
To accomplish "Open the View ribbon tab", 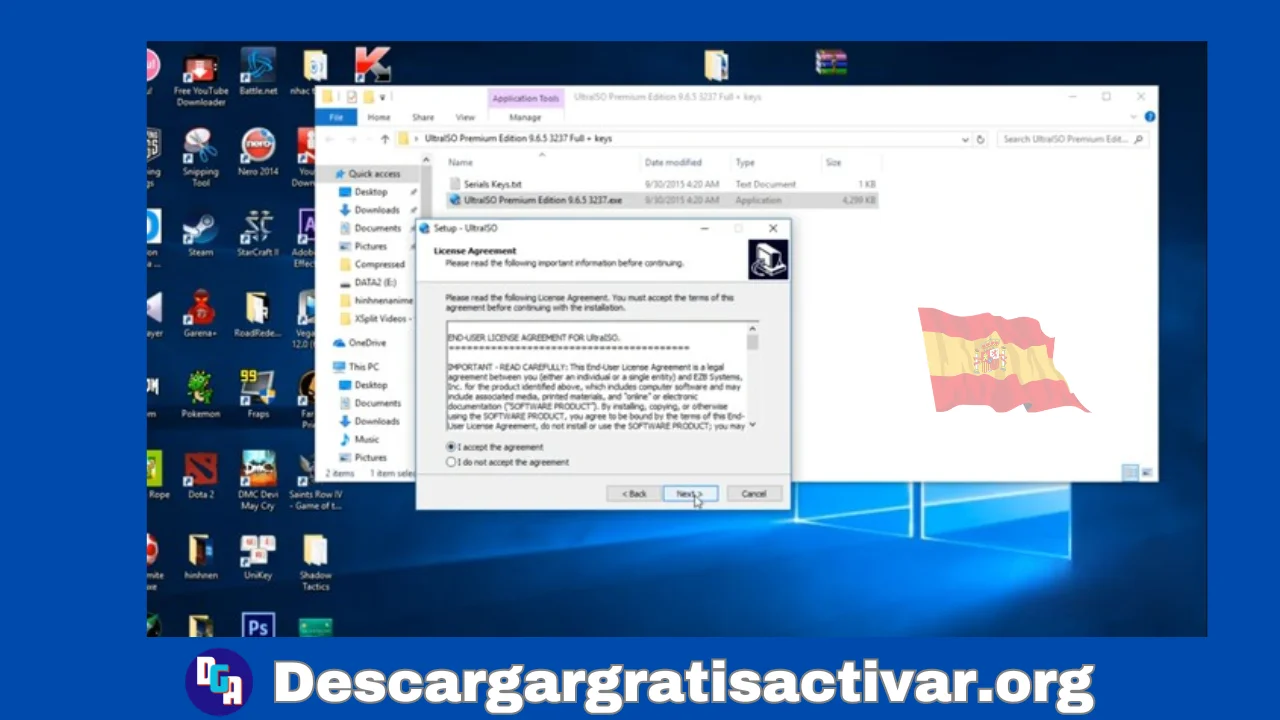I will 465,117.
